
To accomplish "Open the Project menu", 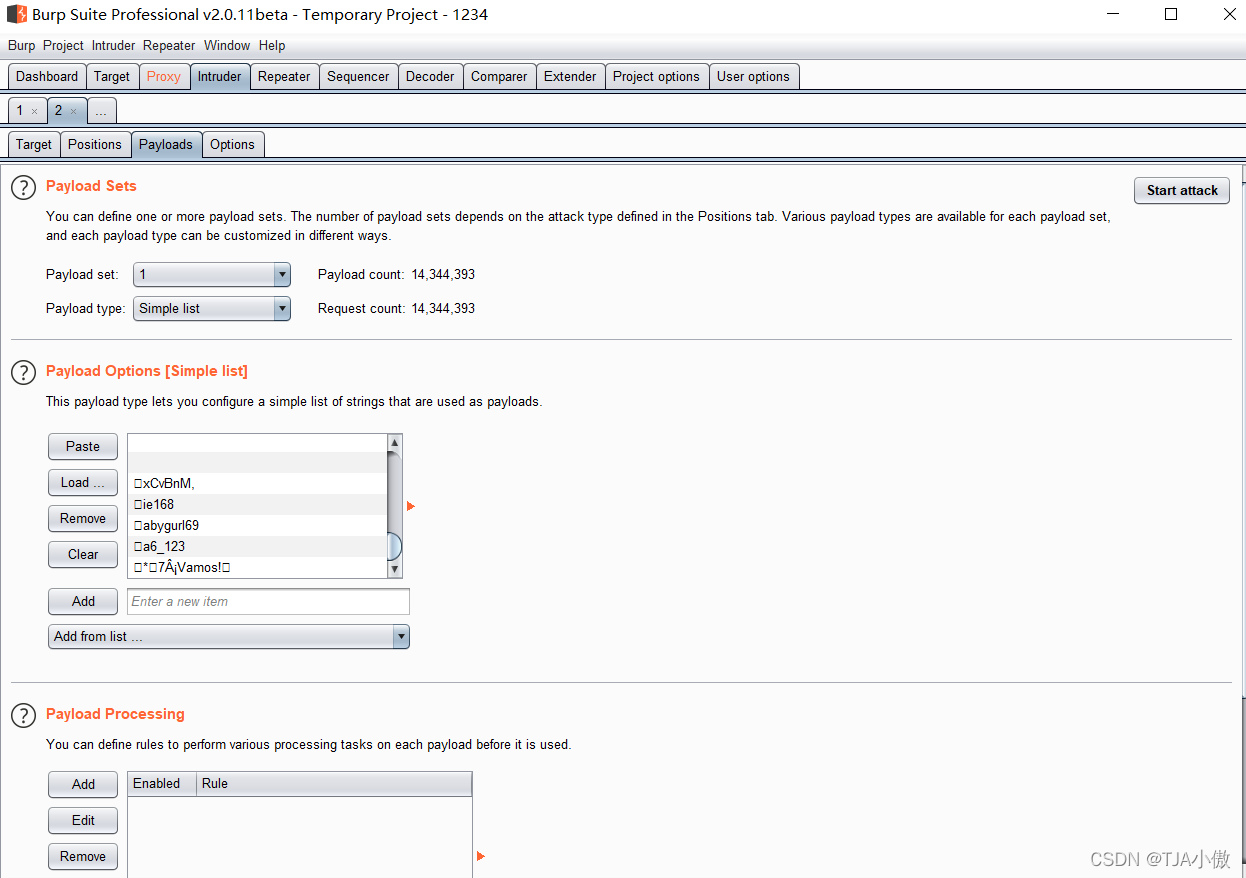I will point(63,45).
